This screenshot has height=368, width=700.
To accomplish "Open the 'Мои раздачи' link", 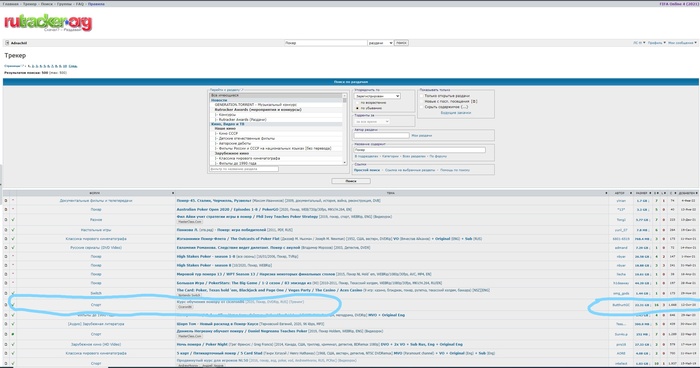I will click(x=421, y=135).
